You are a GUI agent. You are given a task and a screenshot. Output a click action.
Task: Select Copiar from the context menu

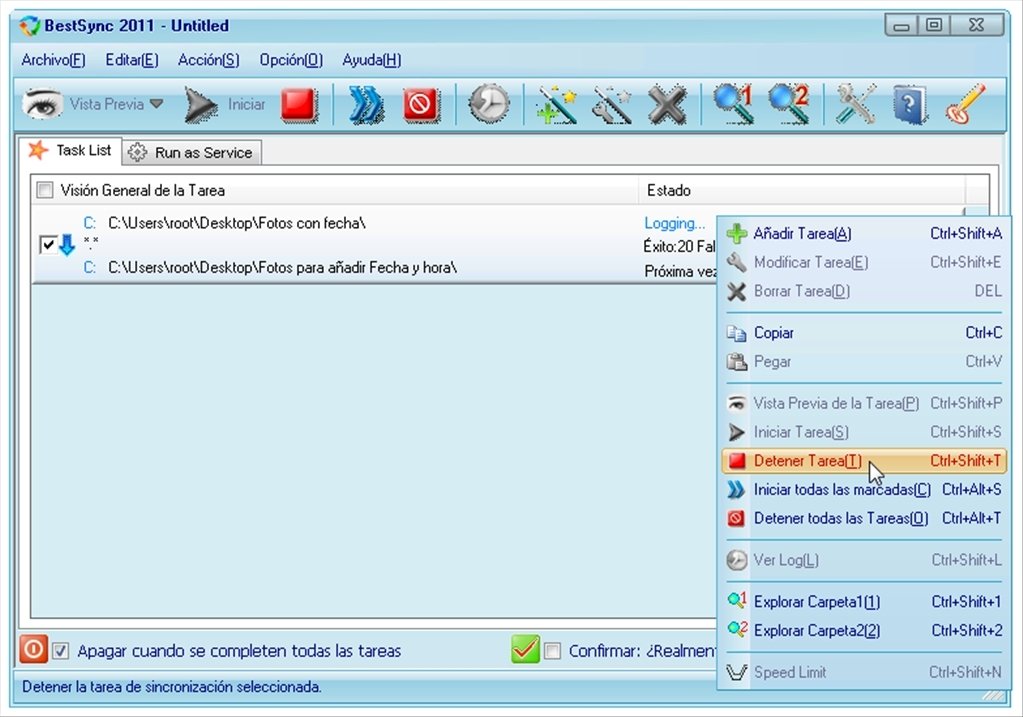864,333
